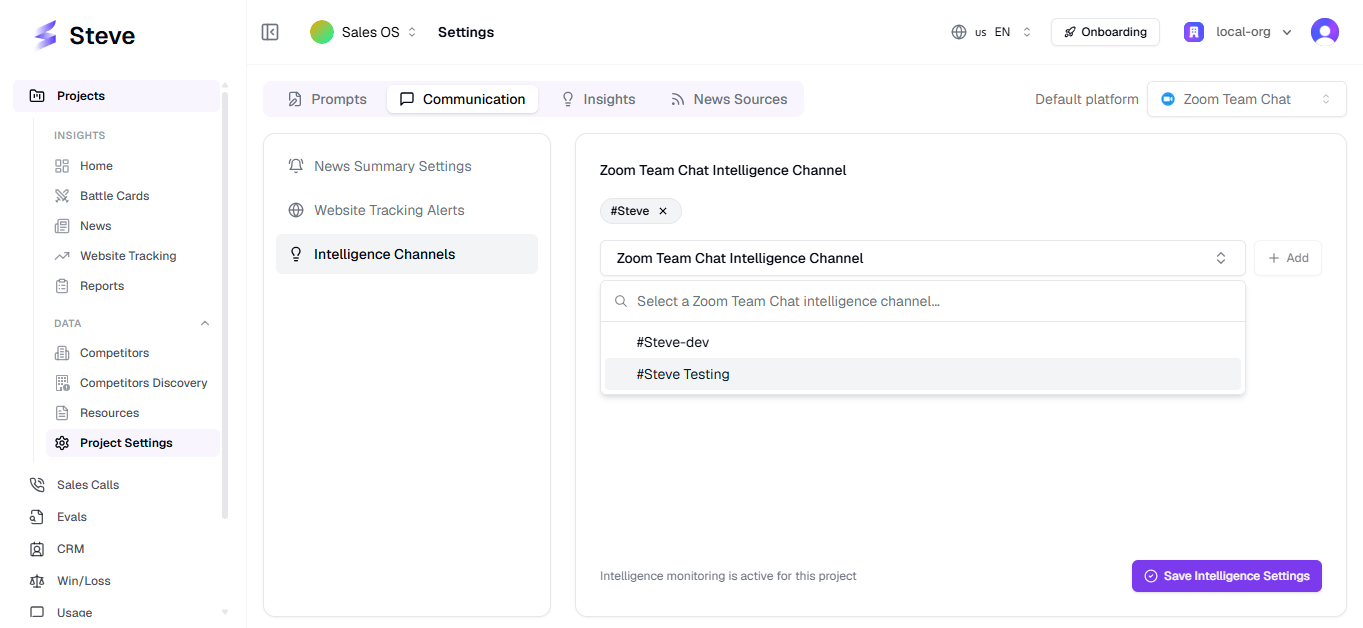Click the Zoom logo in Default platform
This screenshot has width=1363, height=628.
coord(1167,99)
